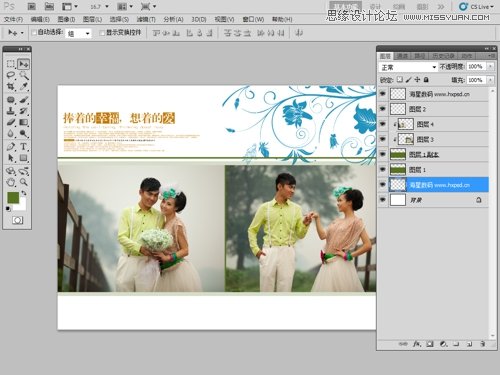500x375 pixels.
Task: Select the Hand tool
Action: [x=11, y=182]
